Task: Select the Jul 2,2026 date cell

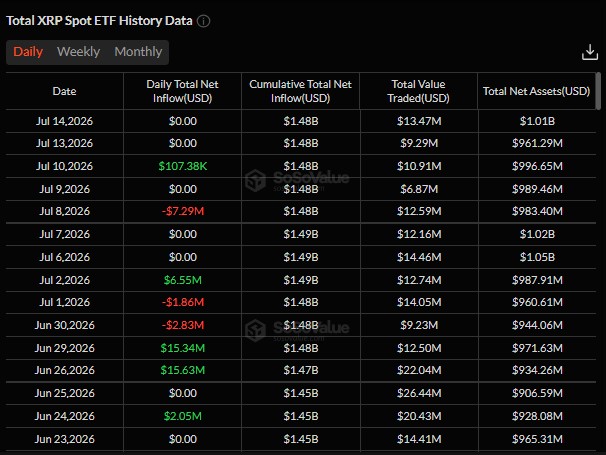Action: click(64, 280)
